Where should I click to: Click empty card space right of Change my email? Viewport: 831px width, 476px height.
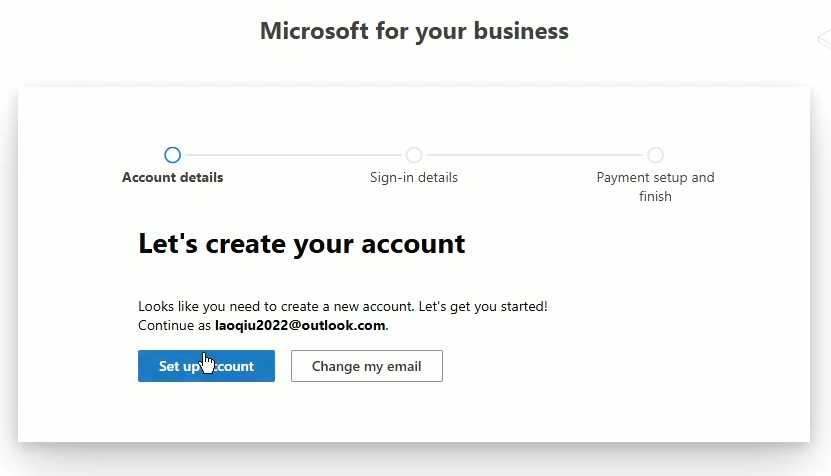point(620,366)
